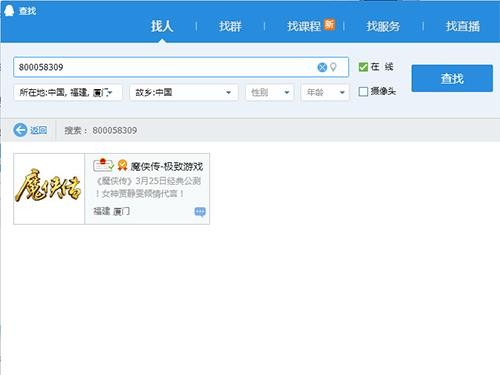This screenshot has height=375, width=500.
Task: Click the 查找 window title text
Action: [x=27, y=11]
